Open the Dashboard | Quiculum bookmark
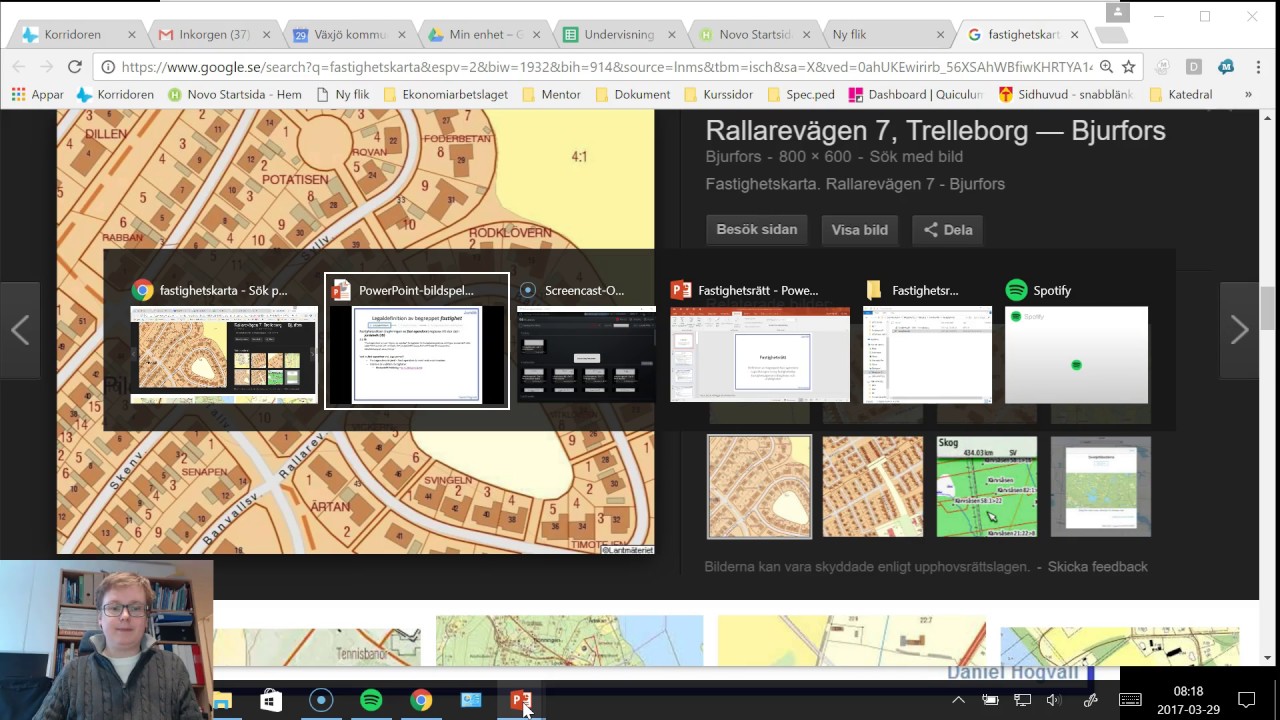 (915, 95)
